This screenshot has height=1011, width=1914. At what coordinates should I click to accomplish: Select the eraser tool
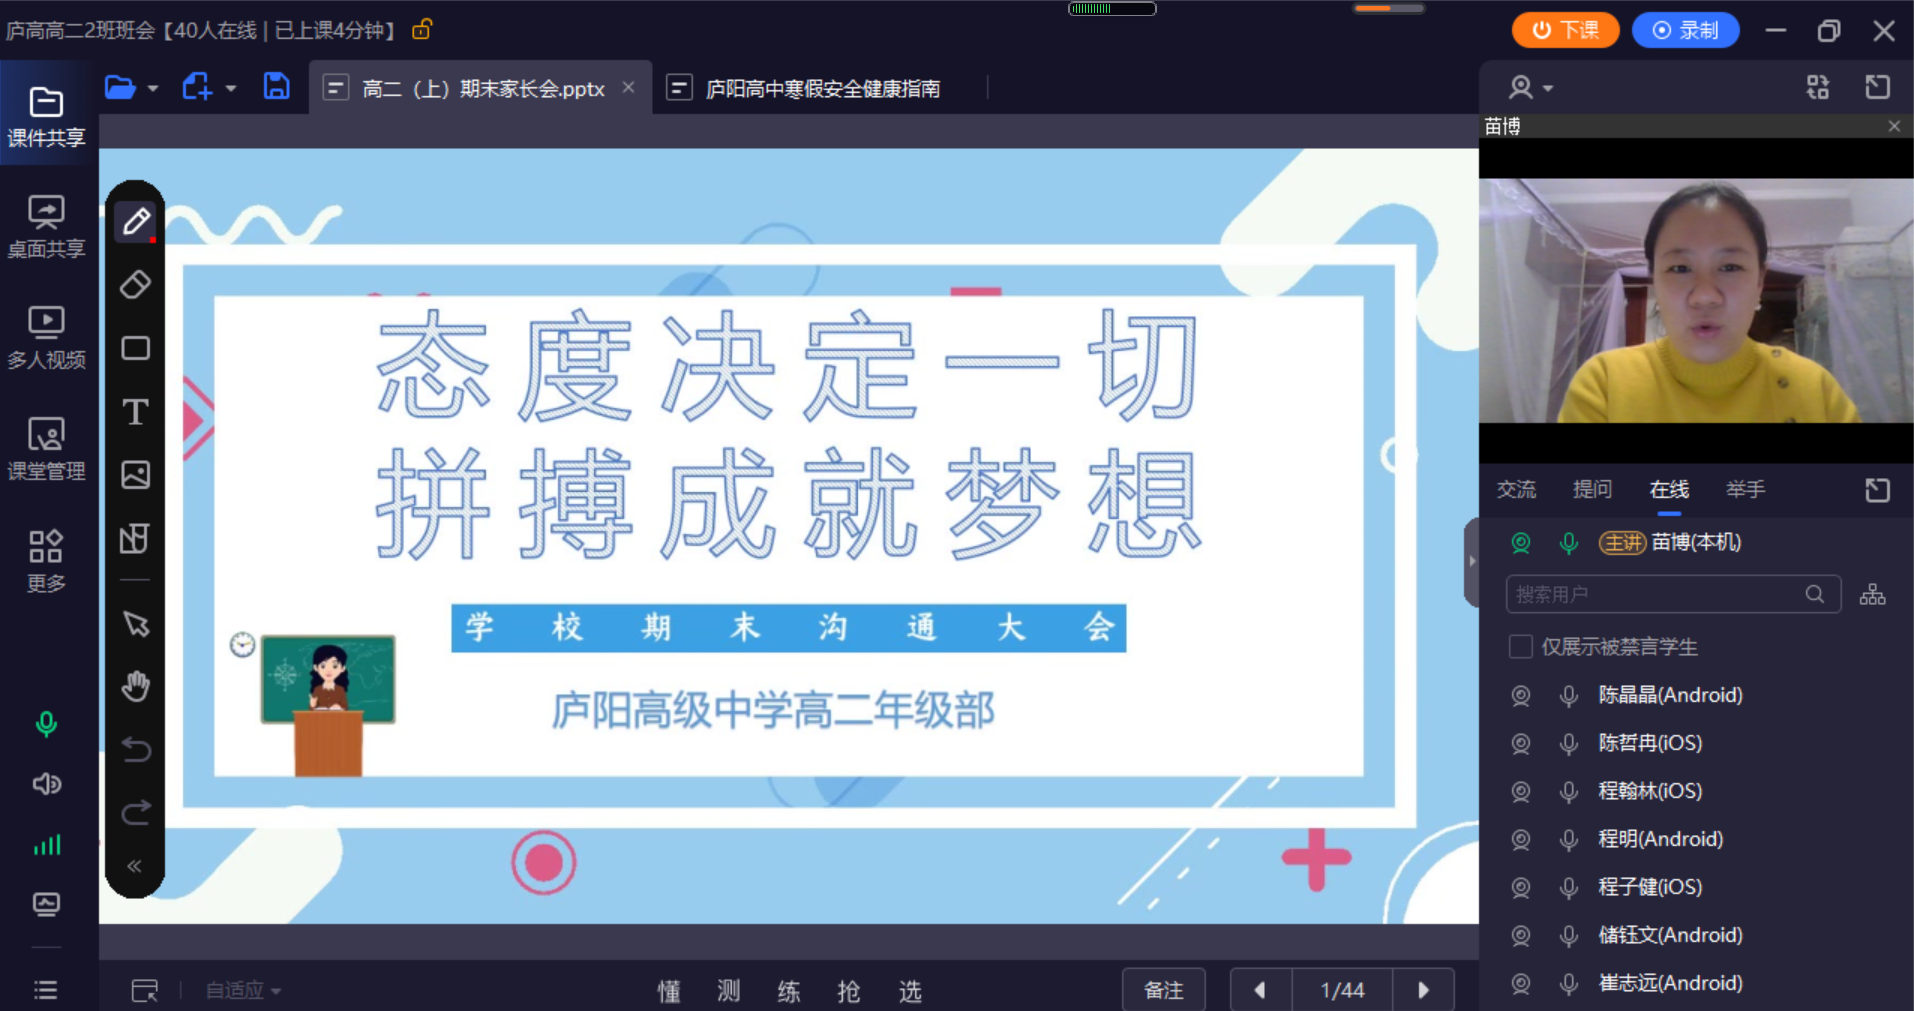(136, 284)
